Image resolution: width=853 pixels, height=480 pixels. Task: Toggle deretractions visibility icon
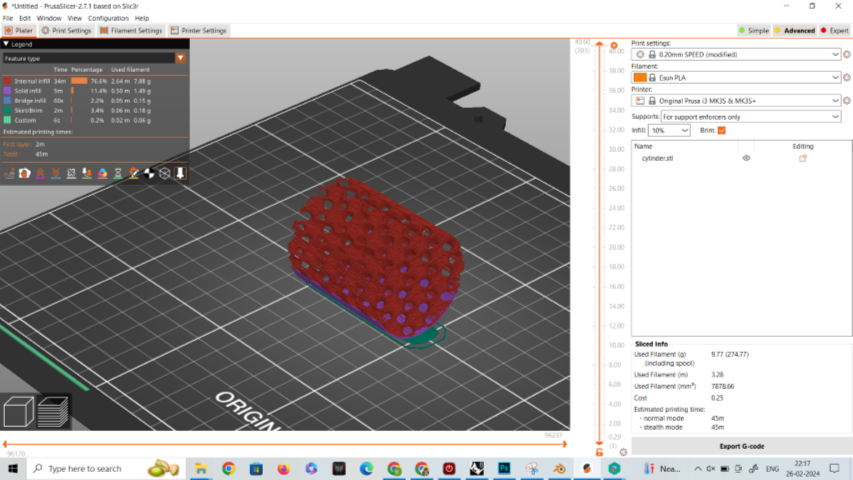[x=55, y=173]
